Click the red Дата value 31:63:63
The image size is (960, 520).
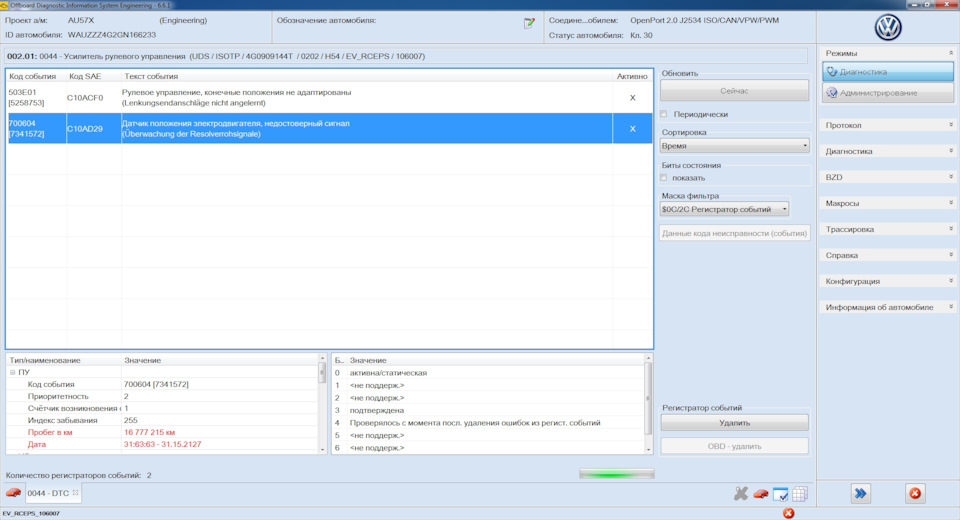pyautogui.click(x=162, y=444)
